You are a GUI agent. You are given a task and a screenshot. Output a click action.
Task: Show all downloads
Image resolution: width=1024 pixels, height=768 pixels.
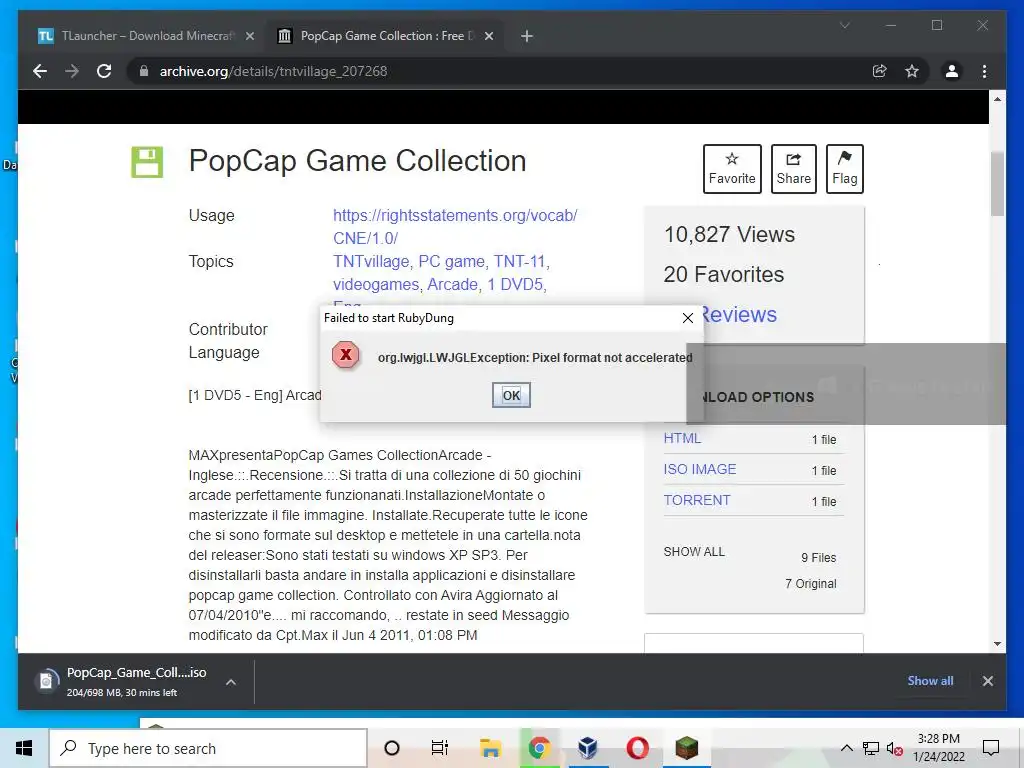(x=930, y=680)
